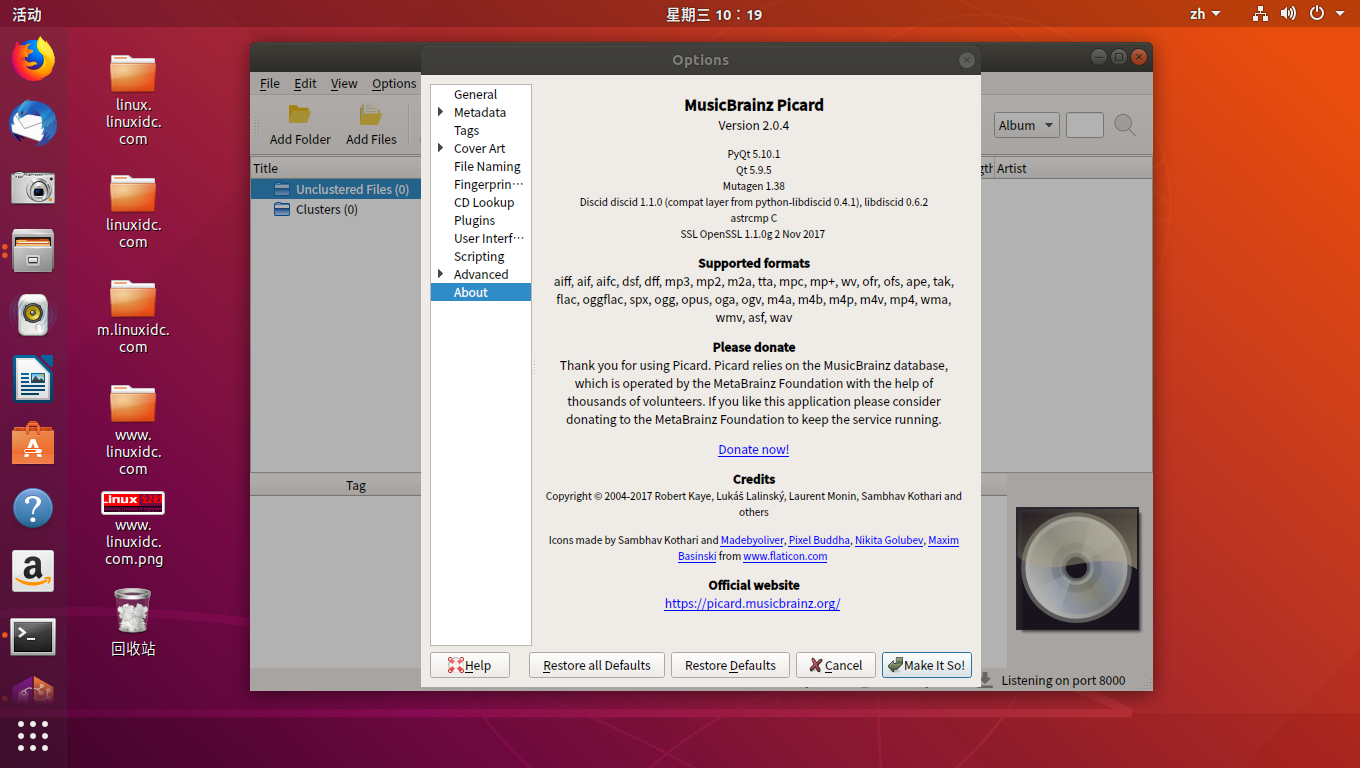Launch Thunderbird mail from the dock
Image resolution: width=1360 pixels, height=768 pixels.
33,124
